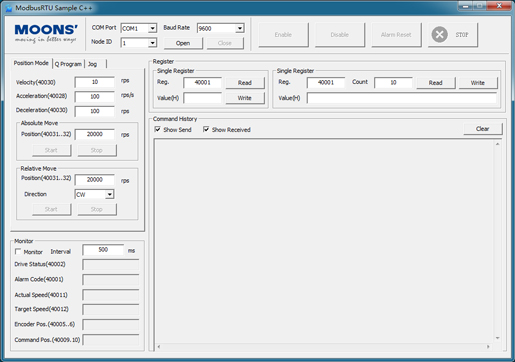
Task: Click the Relative Move Position input field
Action: tap(95, 180)
